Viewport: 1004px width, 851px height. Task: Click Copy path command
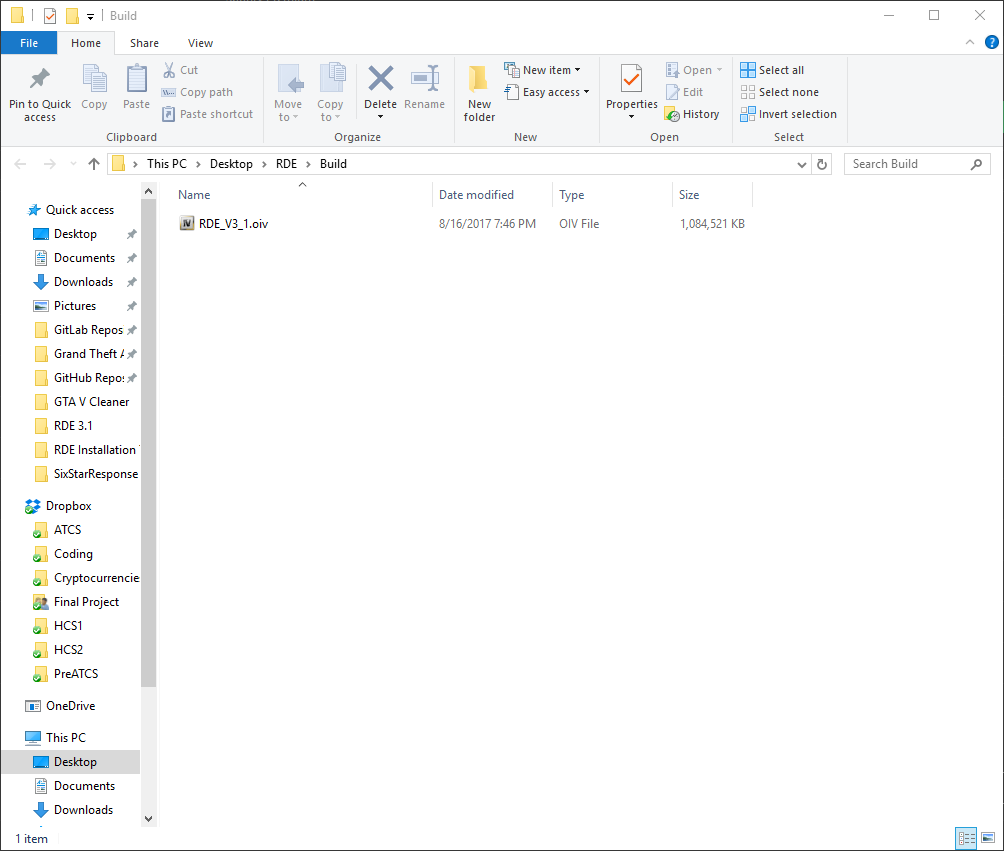tap(197, 92)
